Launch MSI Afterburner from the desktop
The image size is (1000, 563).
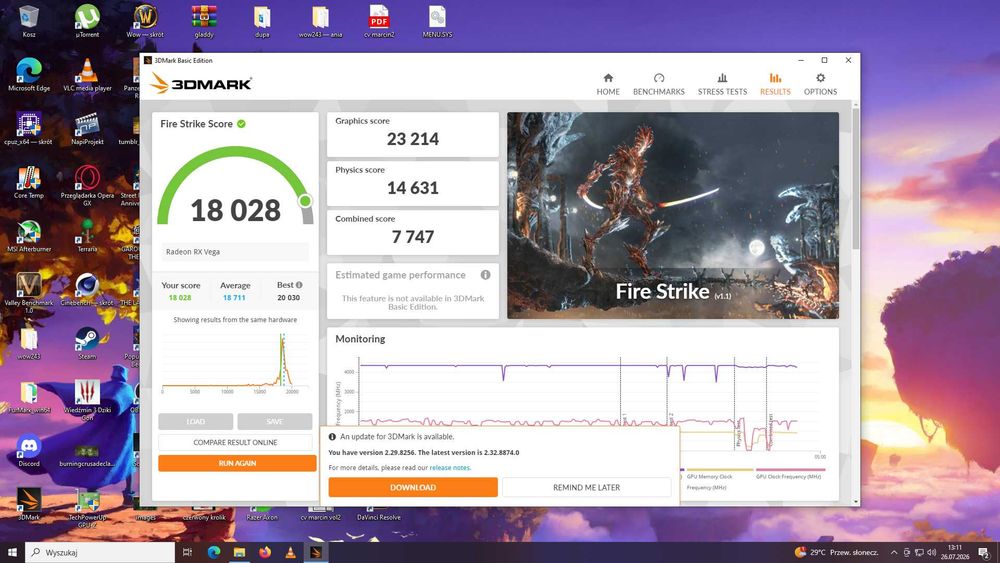[x=29, y=235]
